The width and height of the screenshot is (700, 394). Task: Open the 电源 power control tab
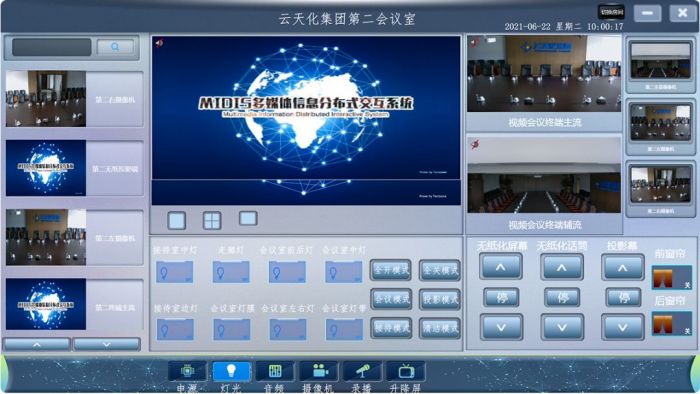tap(188, 371)
